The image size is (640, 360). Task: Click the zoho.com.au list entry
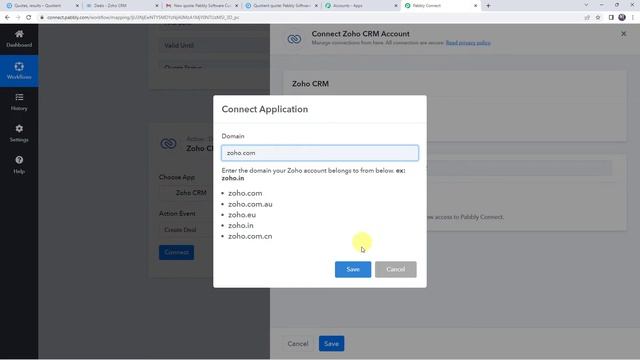[250, 204]
